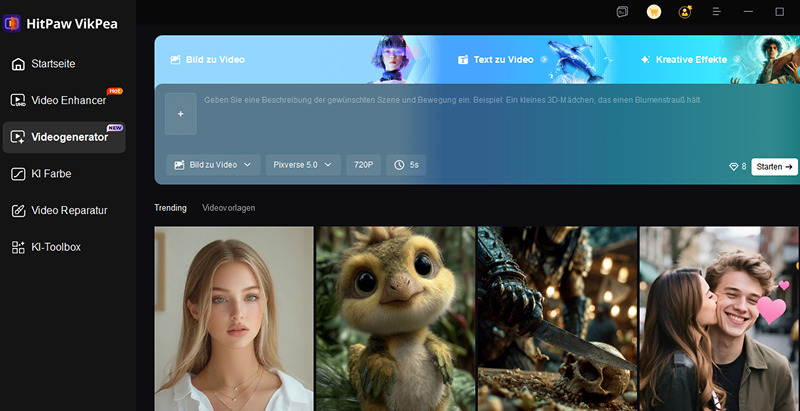The image size is (800, 411).
Task: Open the blonde woman portrait thumbnail
Action: point(234,319)
